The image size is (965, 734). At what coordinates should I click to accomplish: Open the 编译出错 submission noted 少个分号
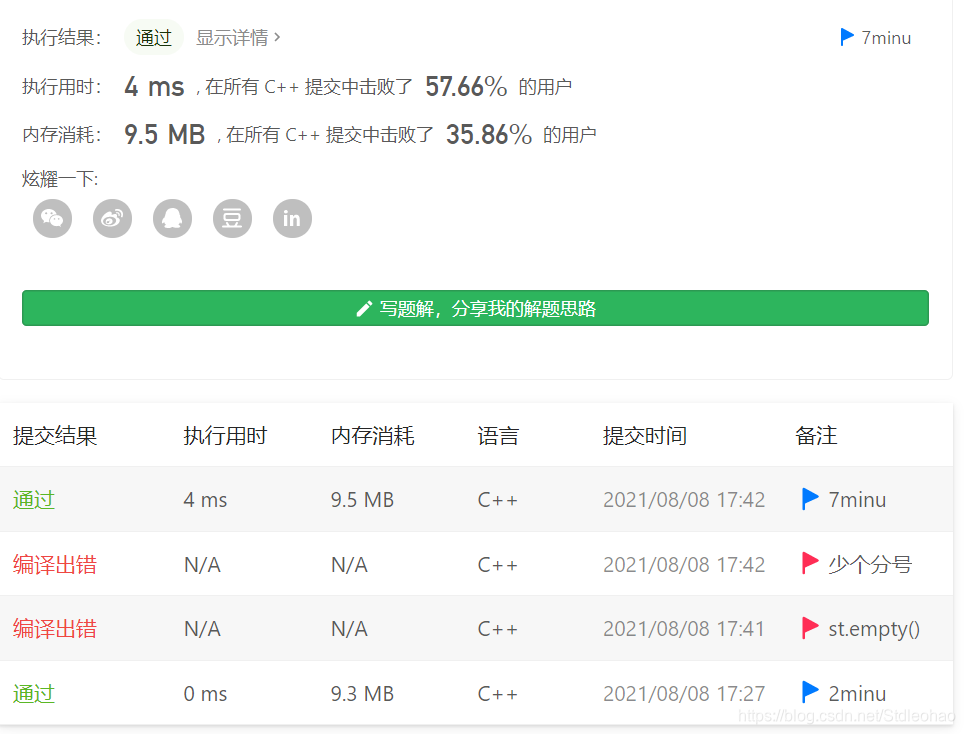click(55, 564)
